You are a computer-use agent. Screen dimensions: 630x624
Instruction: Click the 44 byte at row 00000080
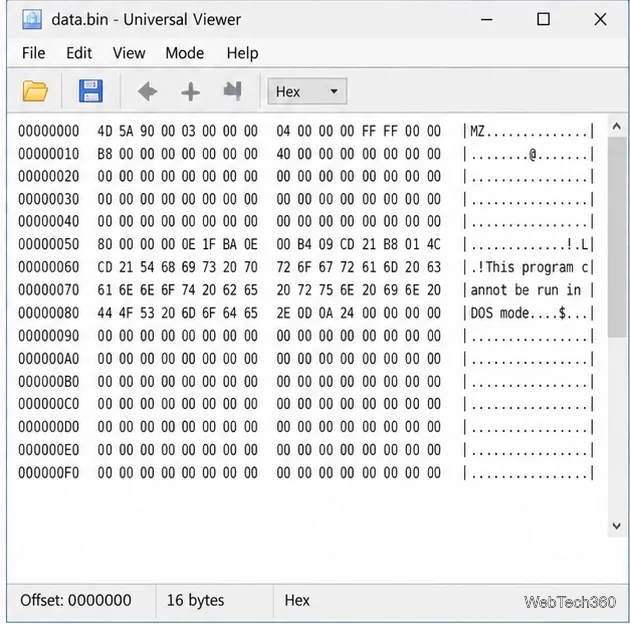click(105, 313)
